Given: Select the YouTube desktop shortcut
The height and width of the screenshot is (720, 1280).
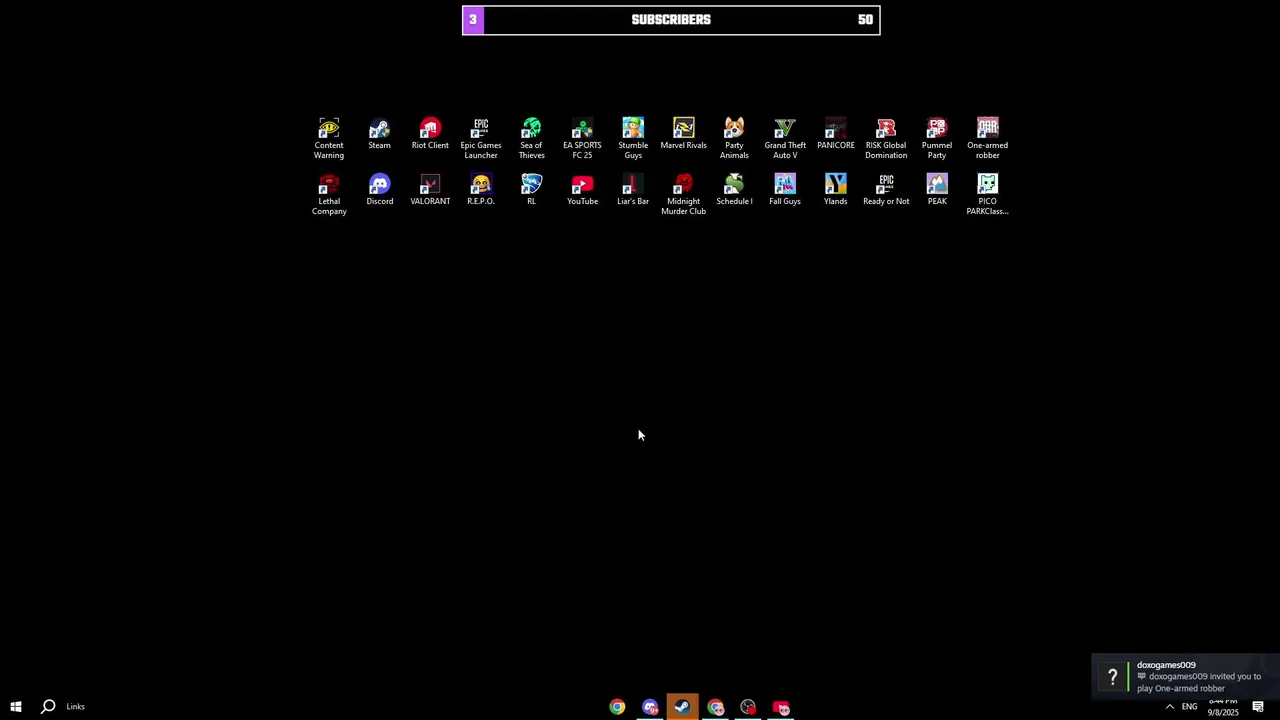Looking at the screenshot, I should (x=582, y=189).
